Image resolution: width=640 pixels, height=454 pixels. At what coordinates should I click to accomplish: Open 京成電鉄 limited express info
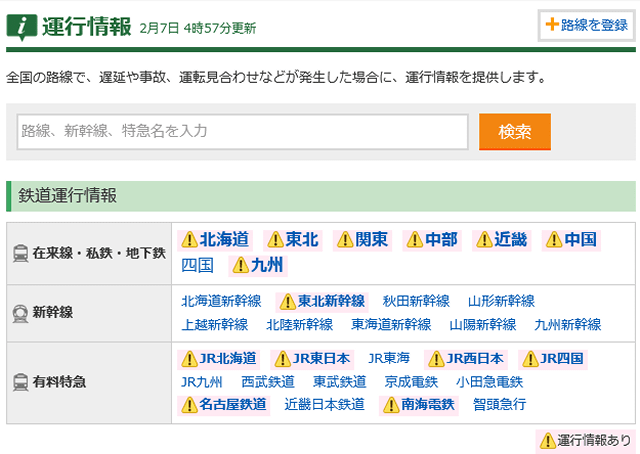coord(411,383)
